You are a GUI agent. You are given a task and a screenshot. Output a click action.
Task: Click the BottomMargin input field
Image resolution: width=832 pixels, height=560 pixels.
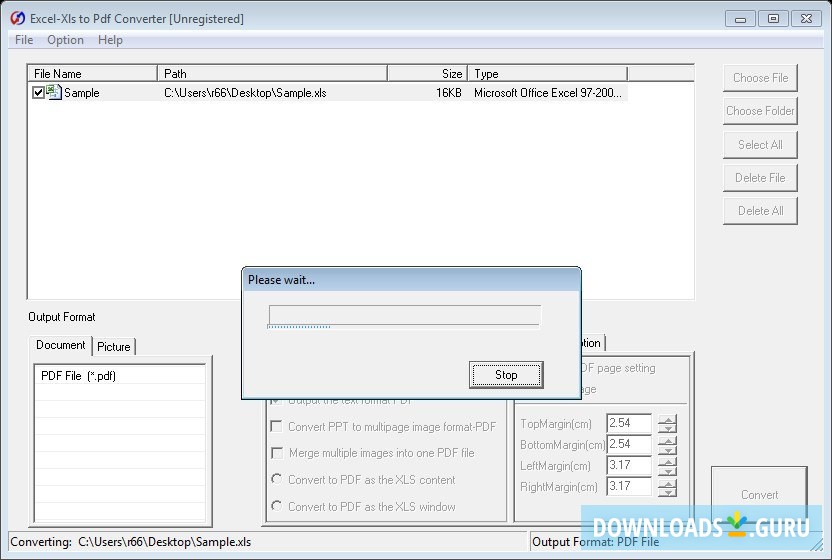tap(629, 444)
